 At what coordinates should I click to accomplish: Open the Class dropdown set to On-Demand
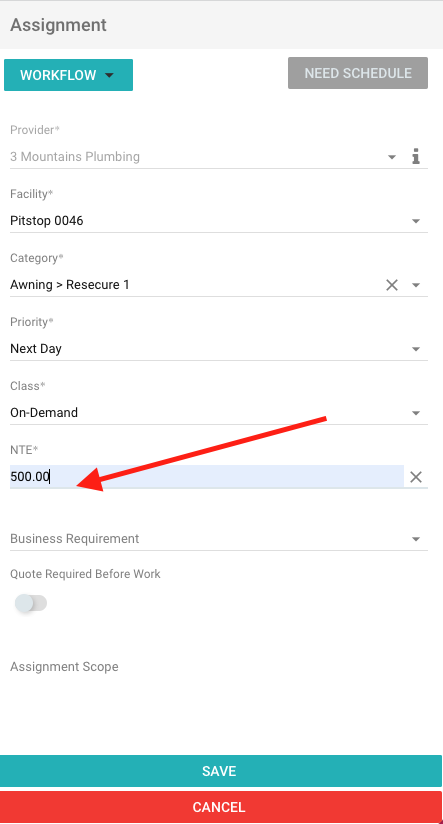click(x=219, y=413)
